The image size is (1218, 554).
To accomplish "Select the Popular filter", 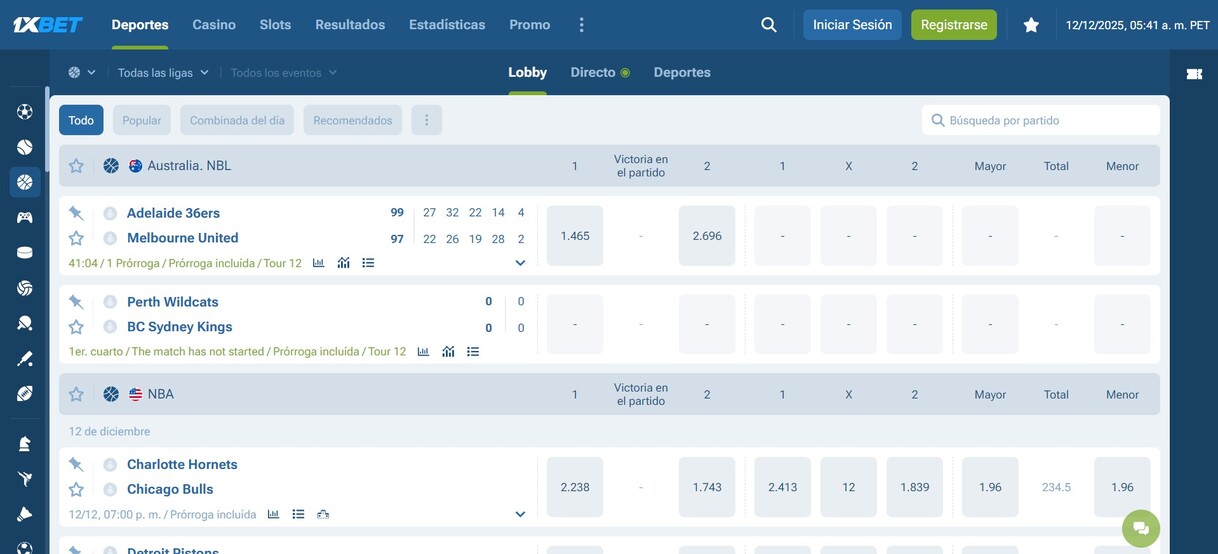I will pyautogui.click(x=142, y=120).
